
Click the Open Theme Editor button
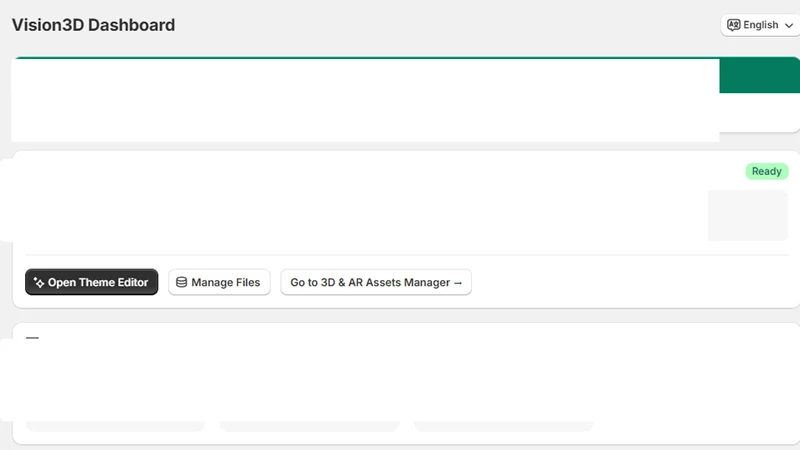click(x=91, y=282)
